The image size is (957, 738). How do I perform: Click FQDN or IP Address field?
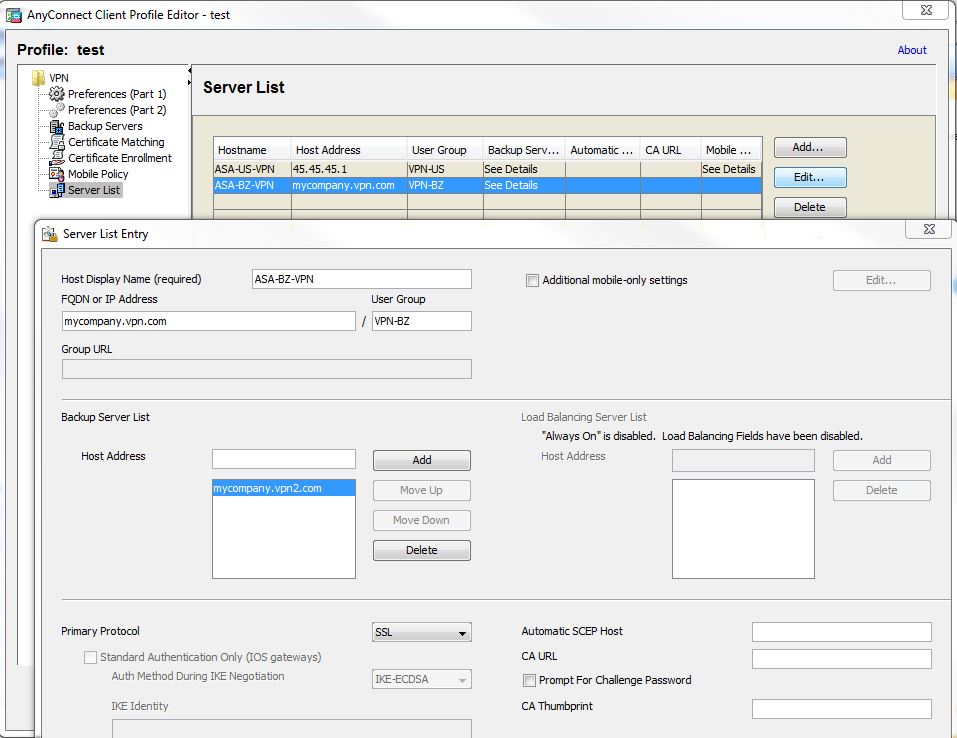(209, 321)
